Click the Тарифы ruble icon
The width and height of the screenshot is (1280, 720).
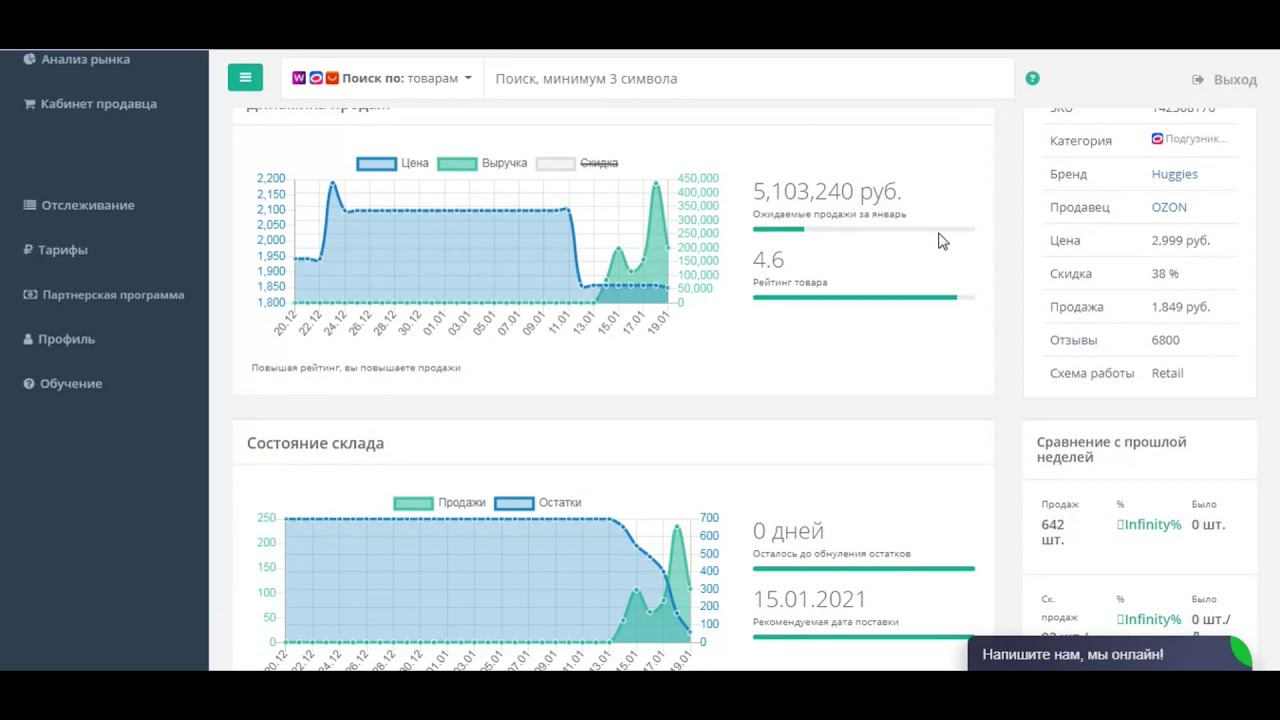click(x=28, y=250)
